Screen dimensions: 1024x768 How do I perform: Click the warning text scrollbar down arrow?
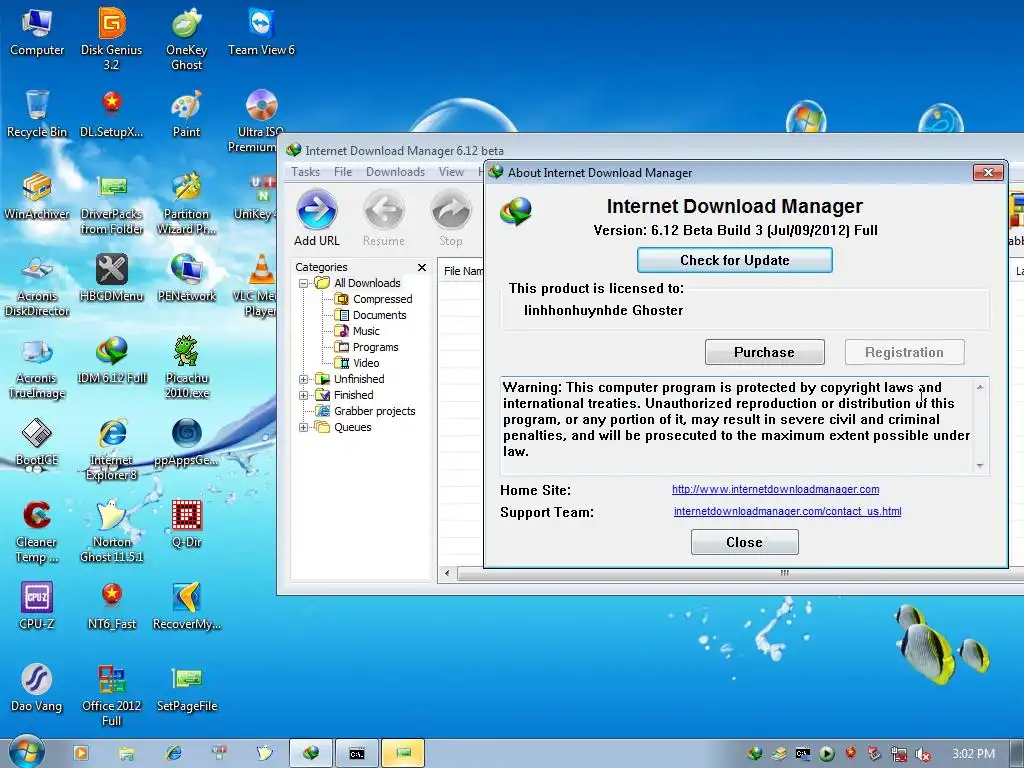click(x=980, y=466)
